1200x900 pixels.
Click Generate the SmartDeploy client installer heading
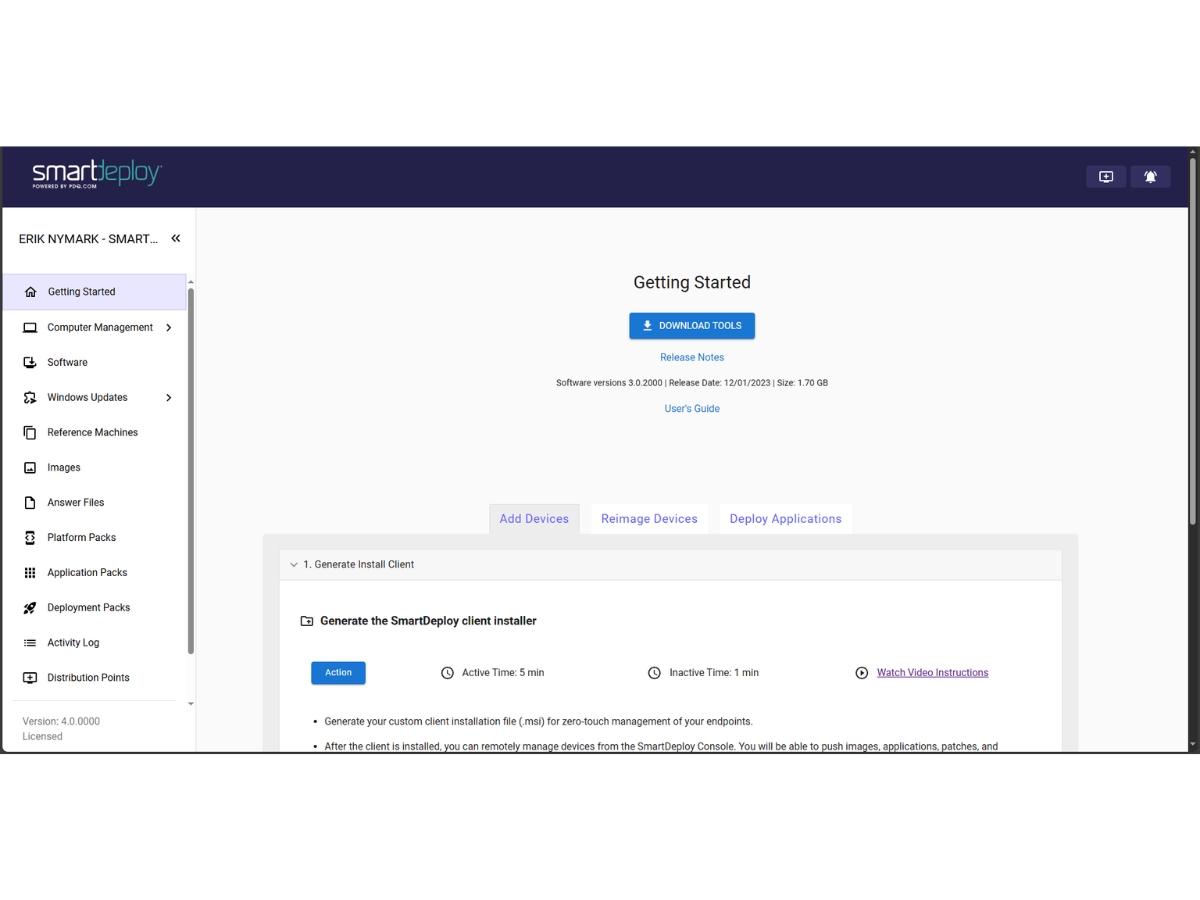click(428, 621)
